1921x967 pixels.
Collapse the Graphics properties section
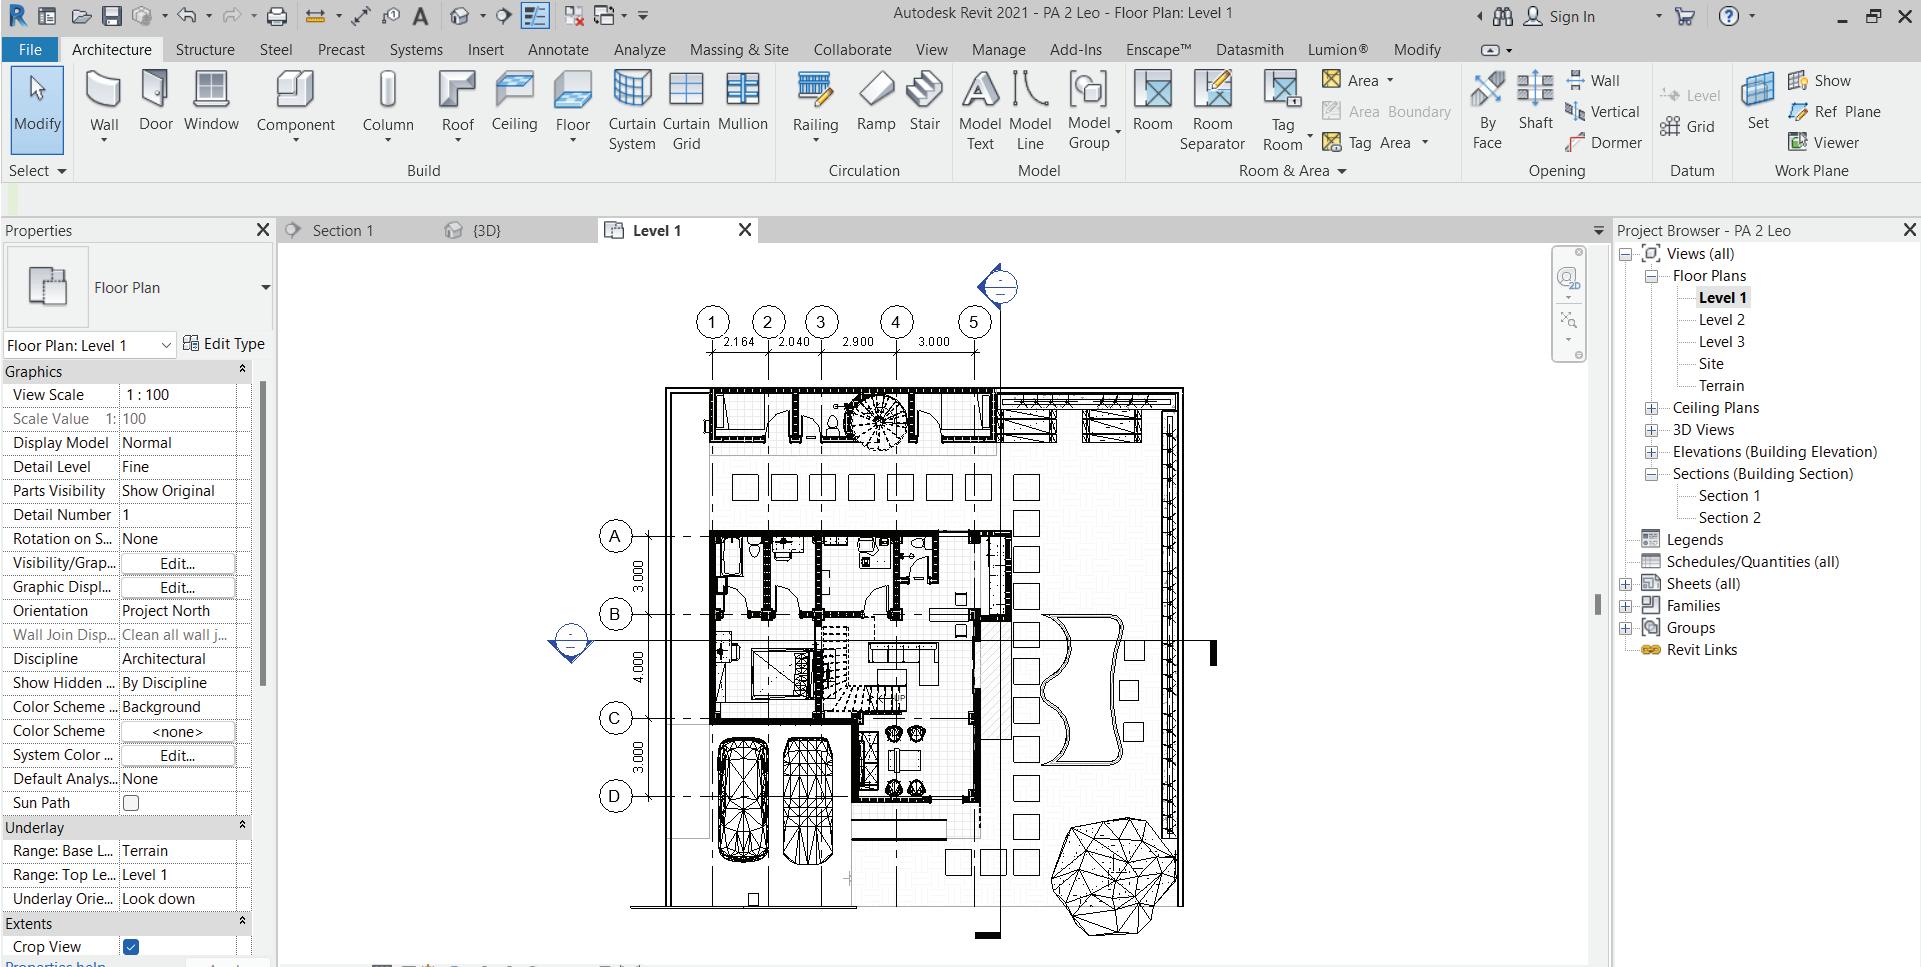pyautogui.click(x=242, y=371)
